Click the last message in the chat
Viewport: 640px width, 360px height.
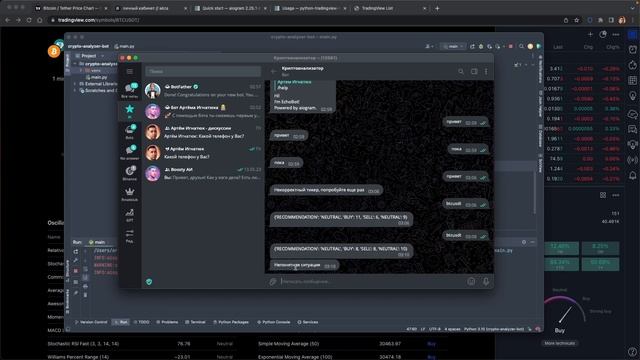coord(304,265)
